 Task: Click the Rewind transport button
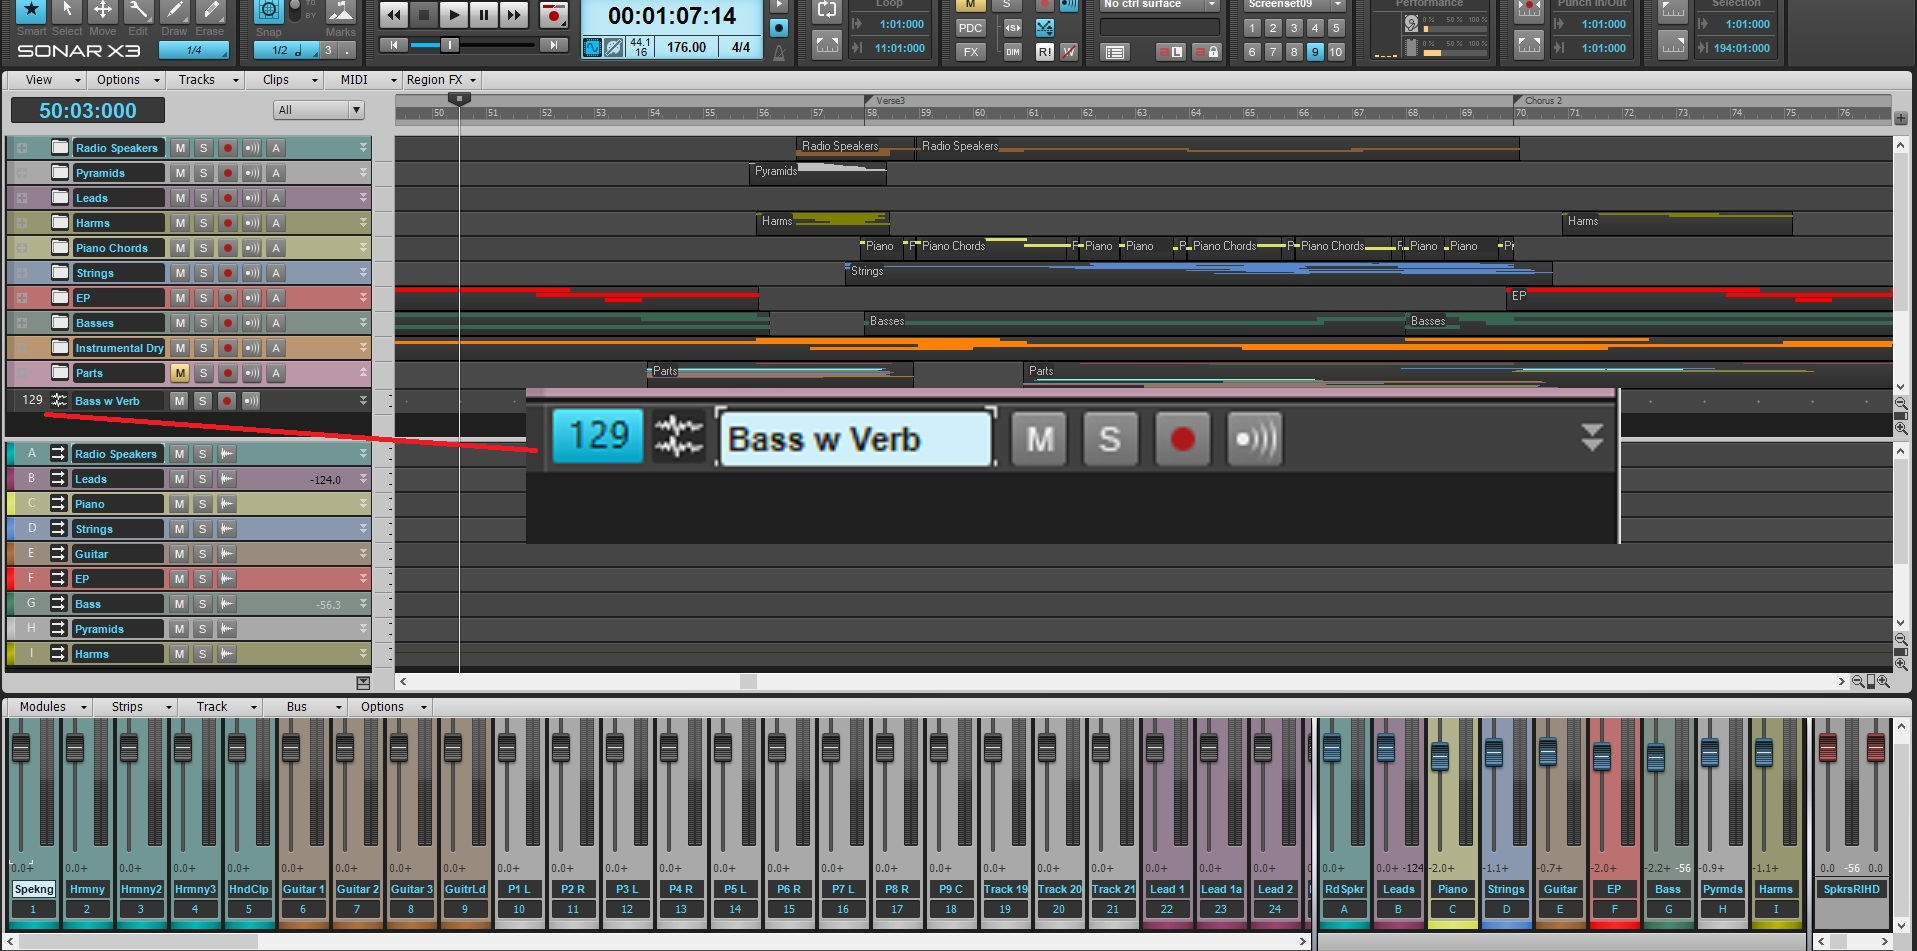pos(394,15)
